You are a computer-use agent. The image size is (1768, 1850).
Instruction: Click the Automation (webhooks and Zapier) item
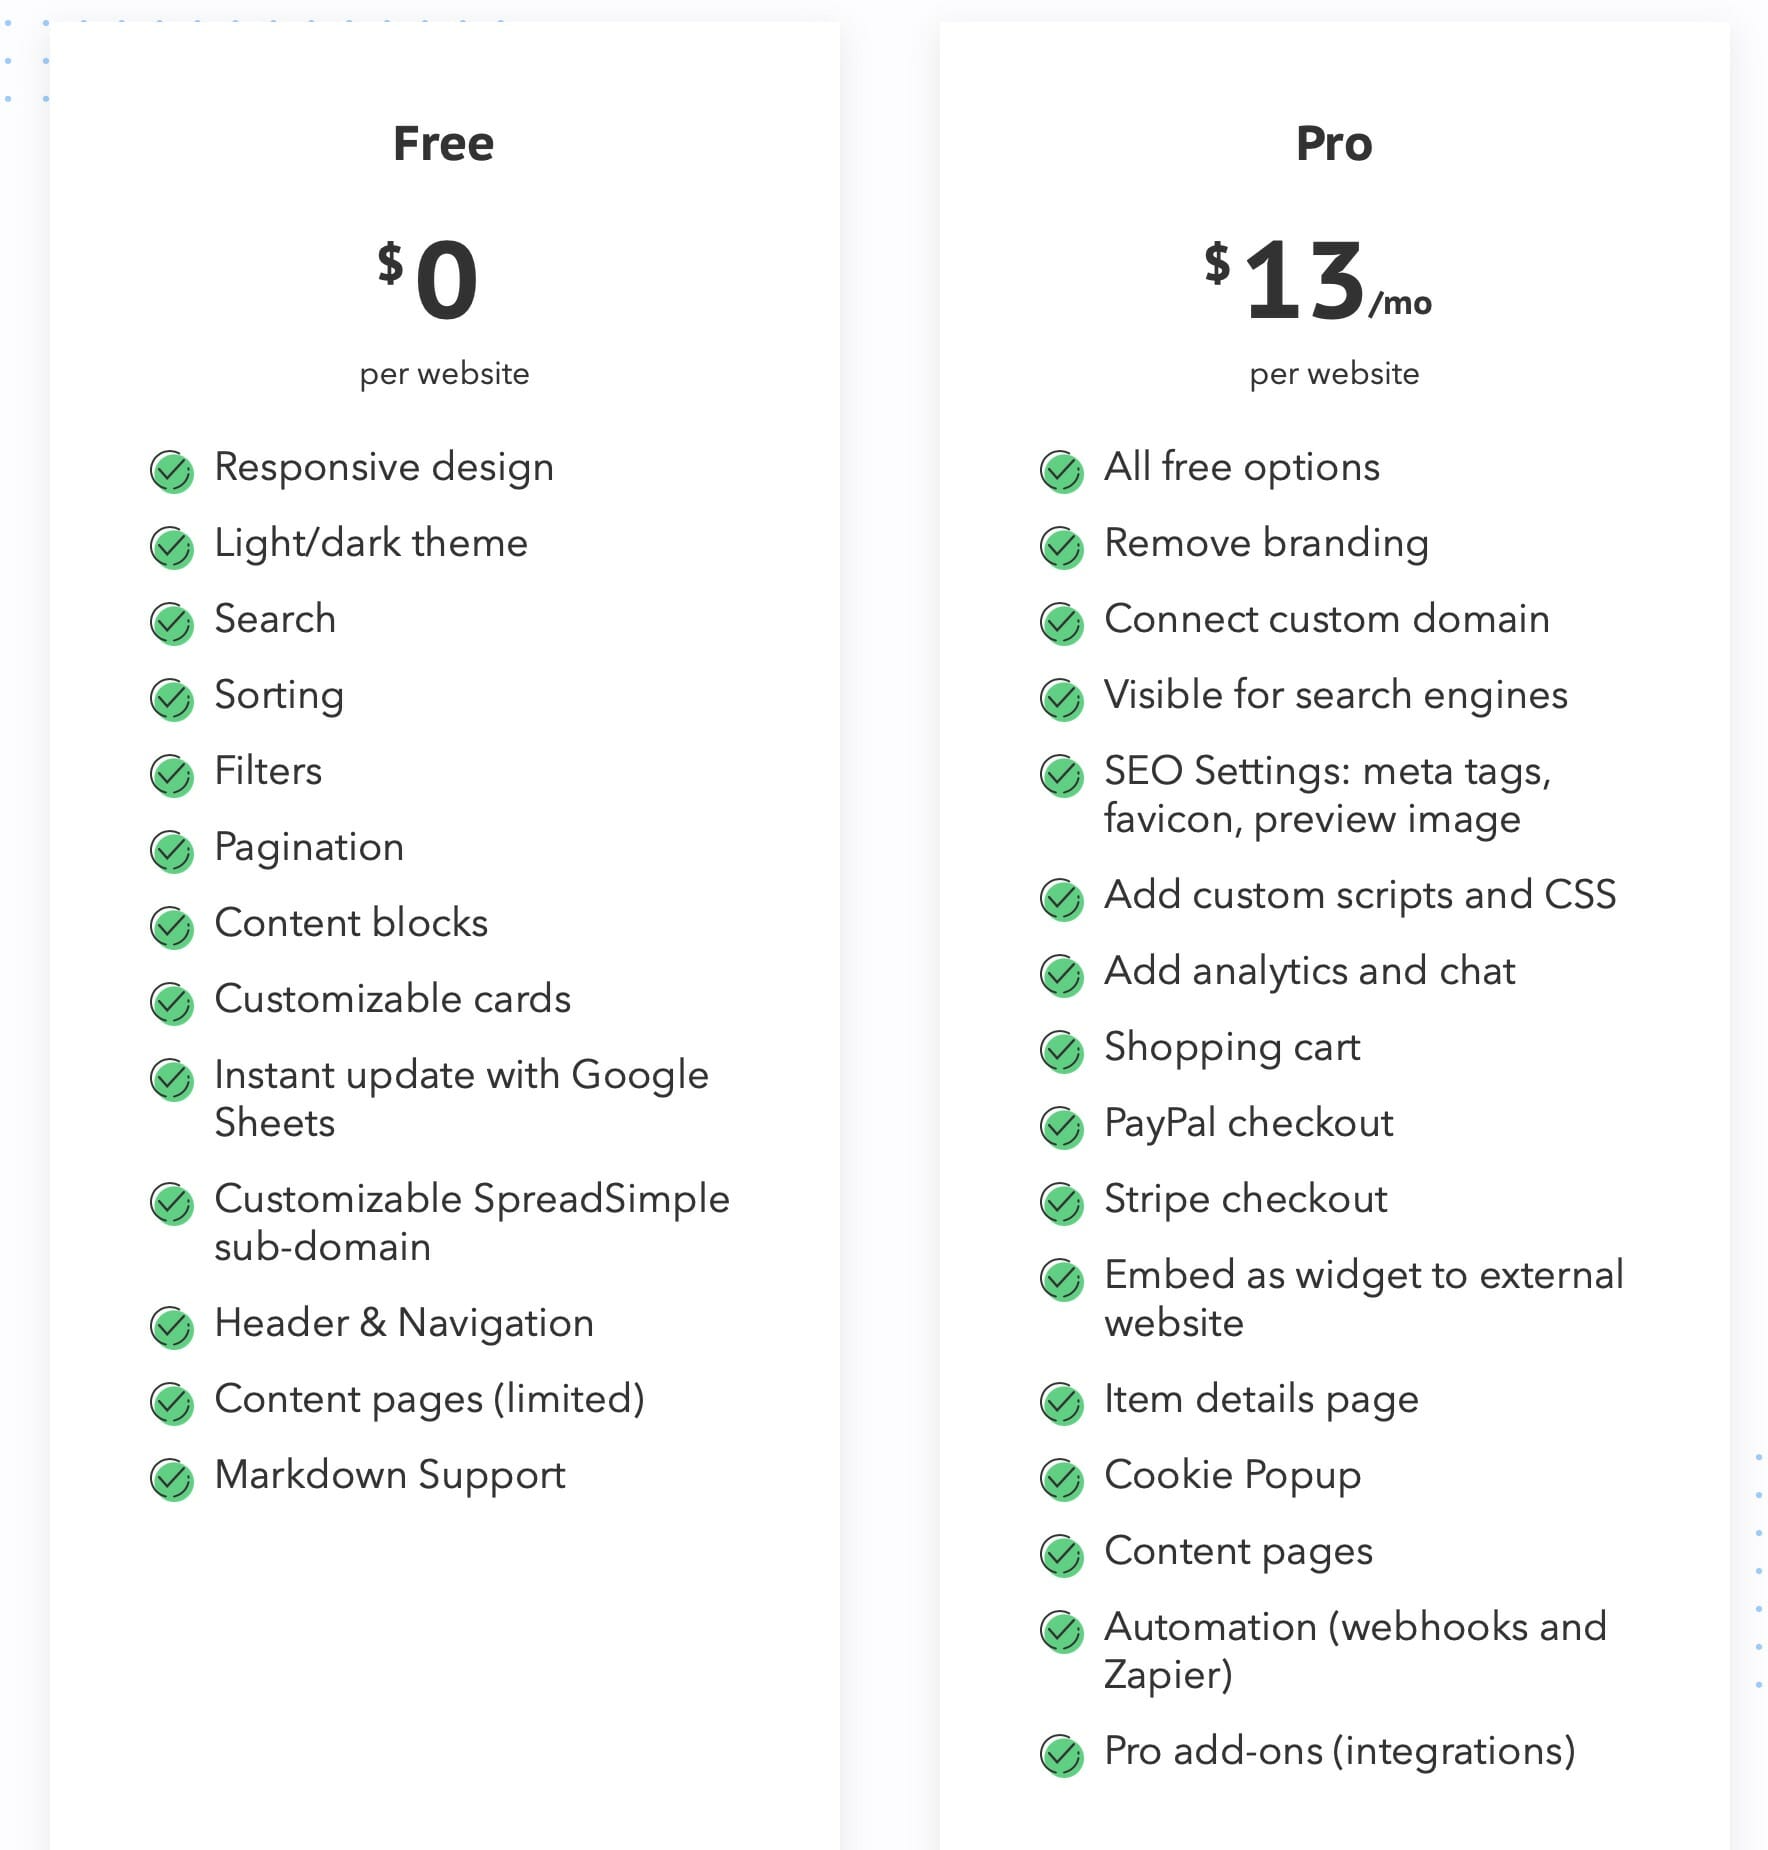1355,1650
